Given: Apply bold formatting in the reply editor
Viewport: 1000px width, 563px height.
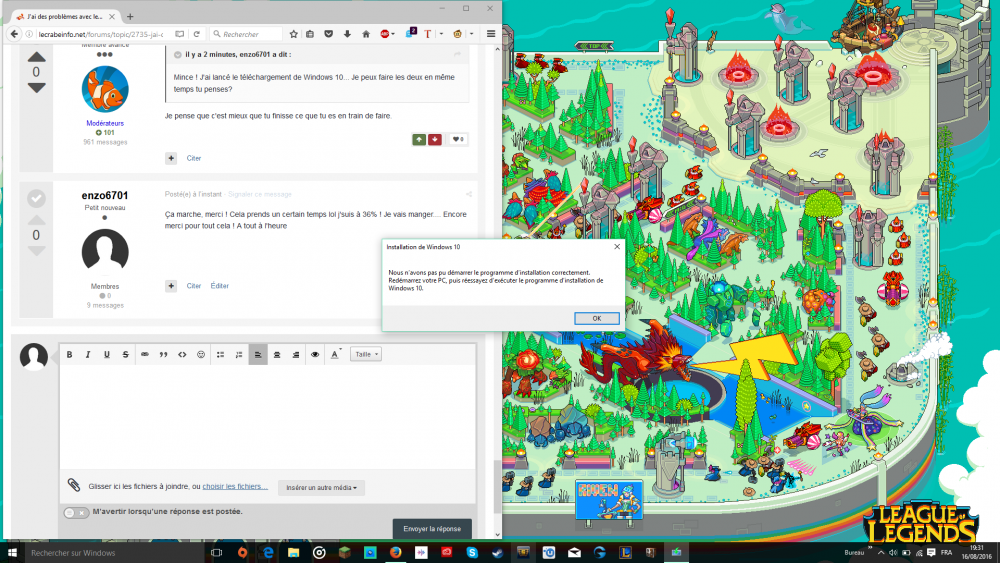Looking at the screenshot, I should (x=70, y=355).
